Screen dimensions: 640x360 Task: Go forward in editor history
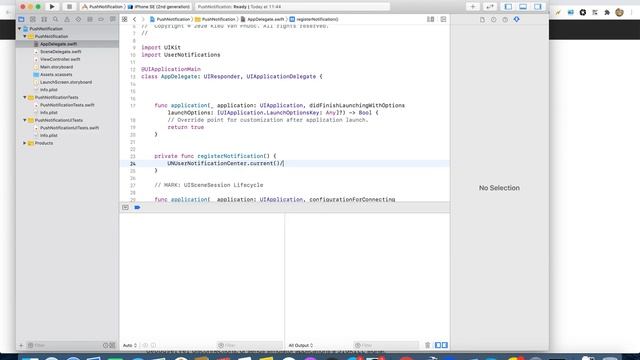(x=143, y=19)
